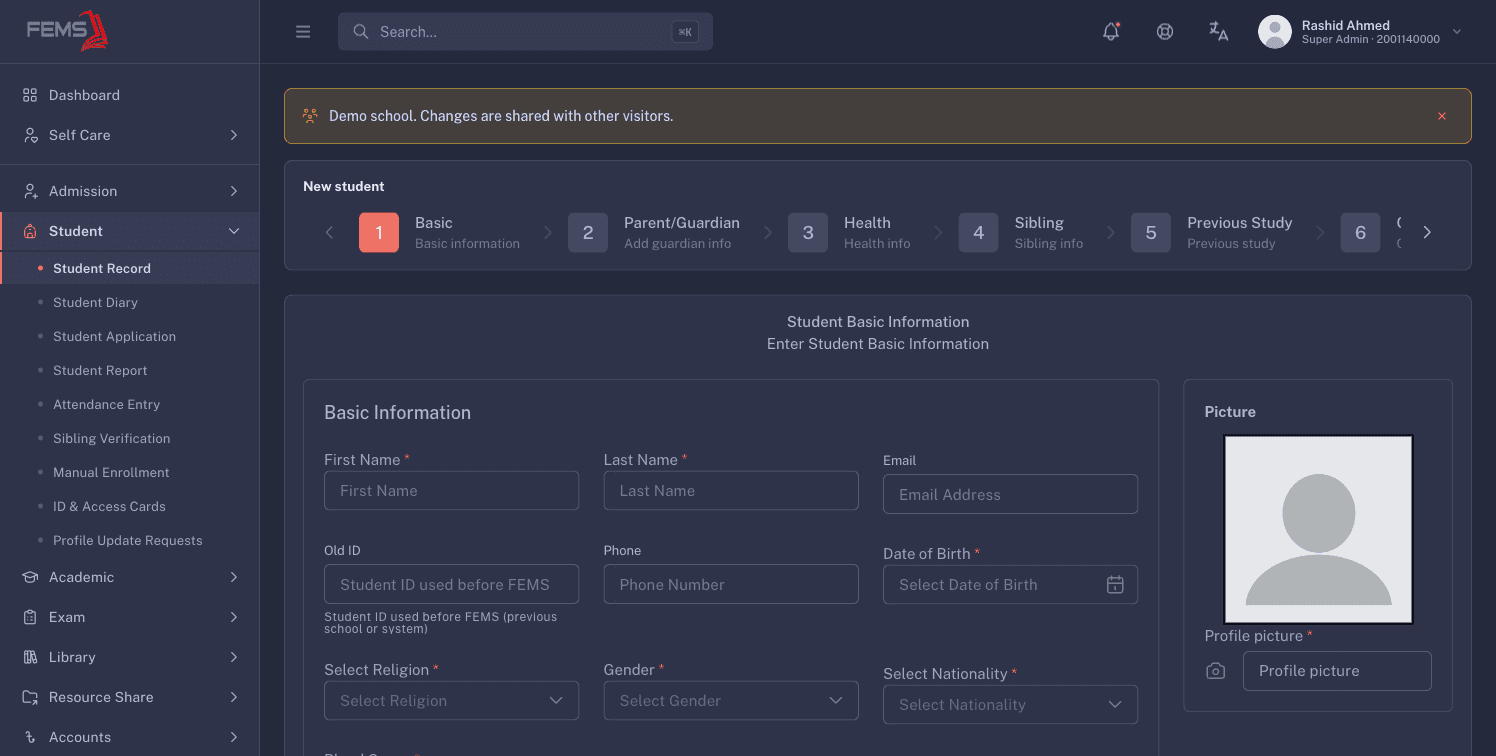Image resolution: width=1496 pixels, height=756 pixels.
Task: Expand the Admission menu
Action: click(129, 191)
